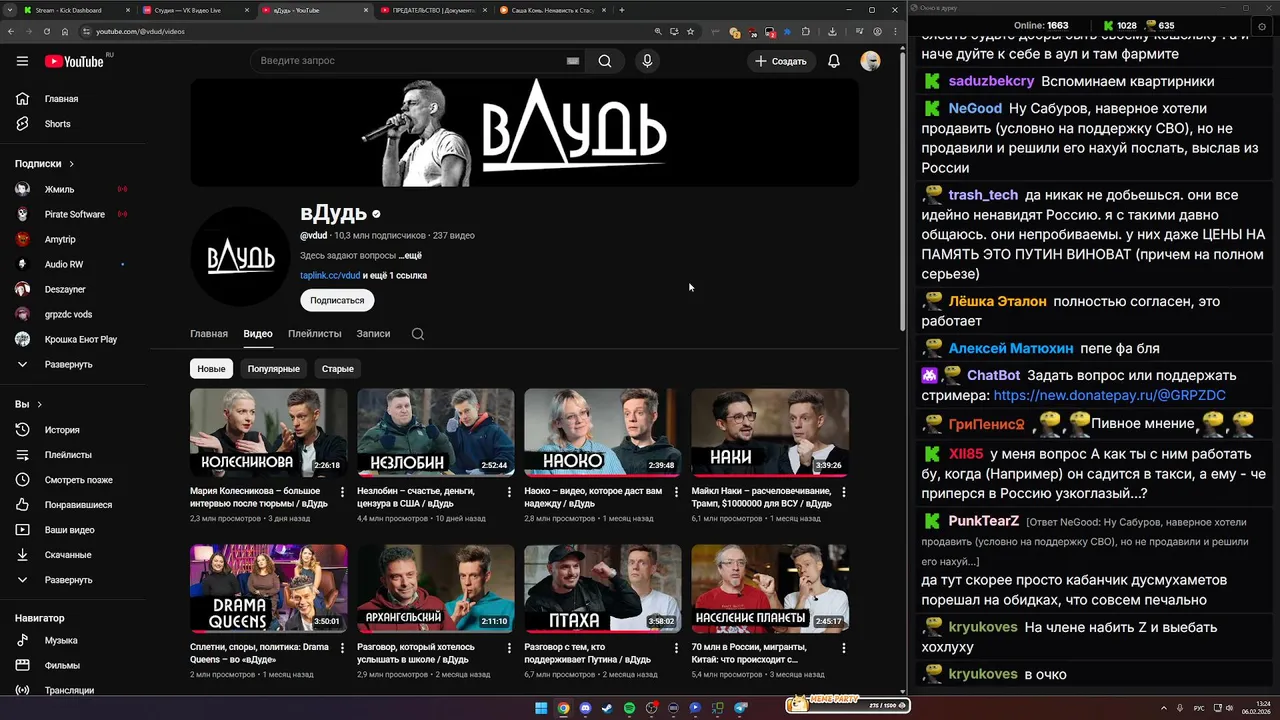This screenshot has width=1280, height=720.
Task: Open the Подписки section chevron
Action: tap(71, 164)
